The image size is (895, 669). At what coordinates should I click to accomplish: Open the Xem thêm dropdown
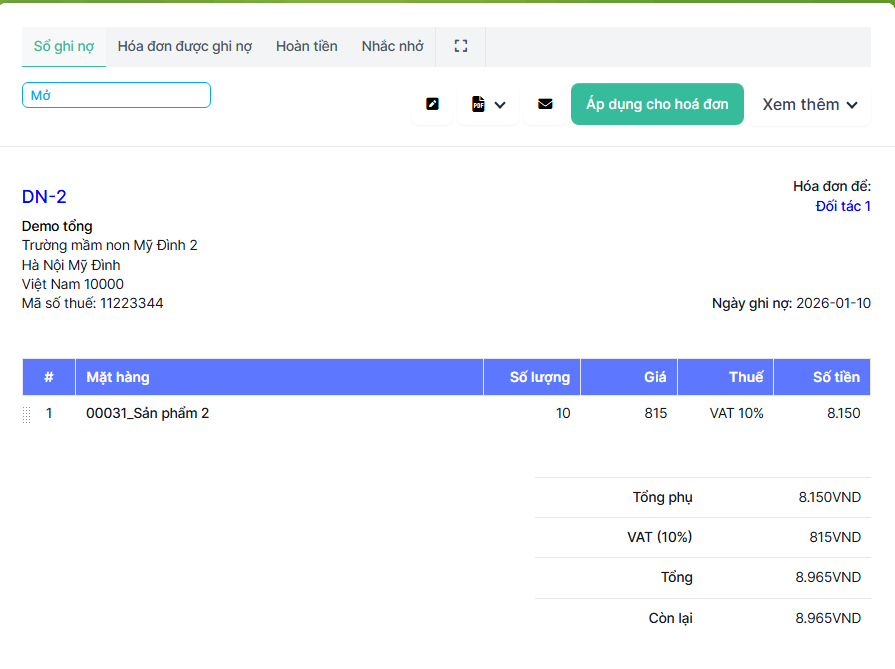pos(810,104)
